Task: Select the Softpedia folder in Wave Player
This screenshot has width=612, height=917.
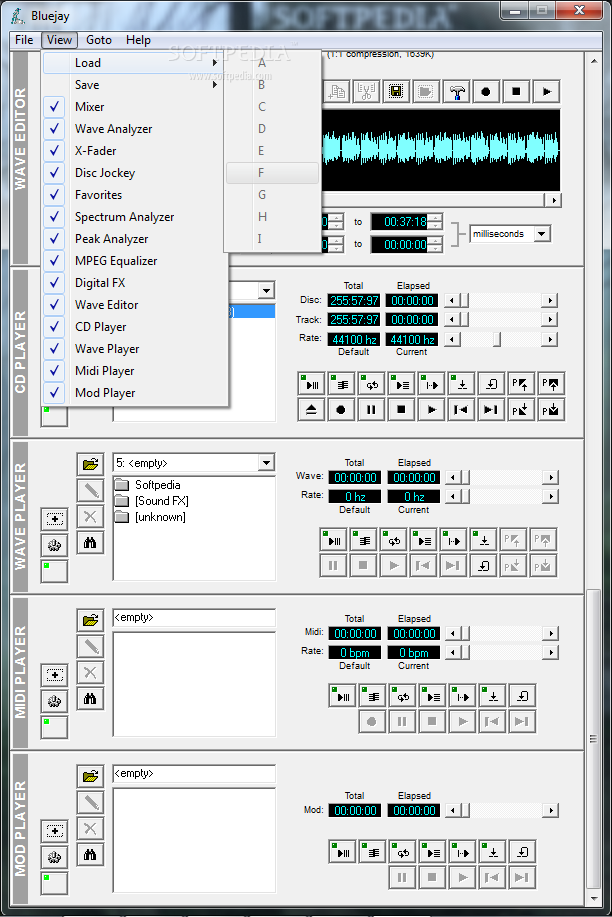Action: [149, 485]
